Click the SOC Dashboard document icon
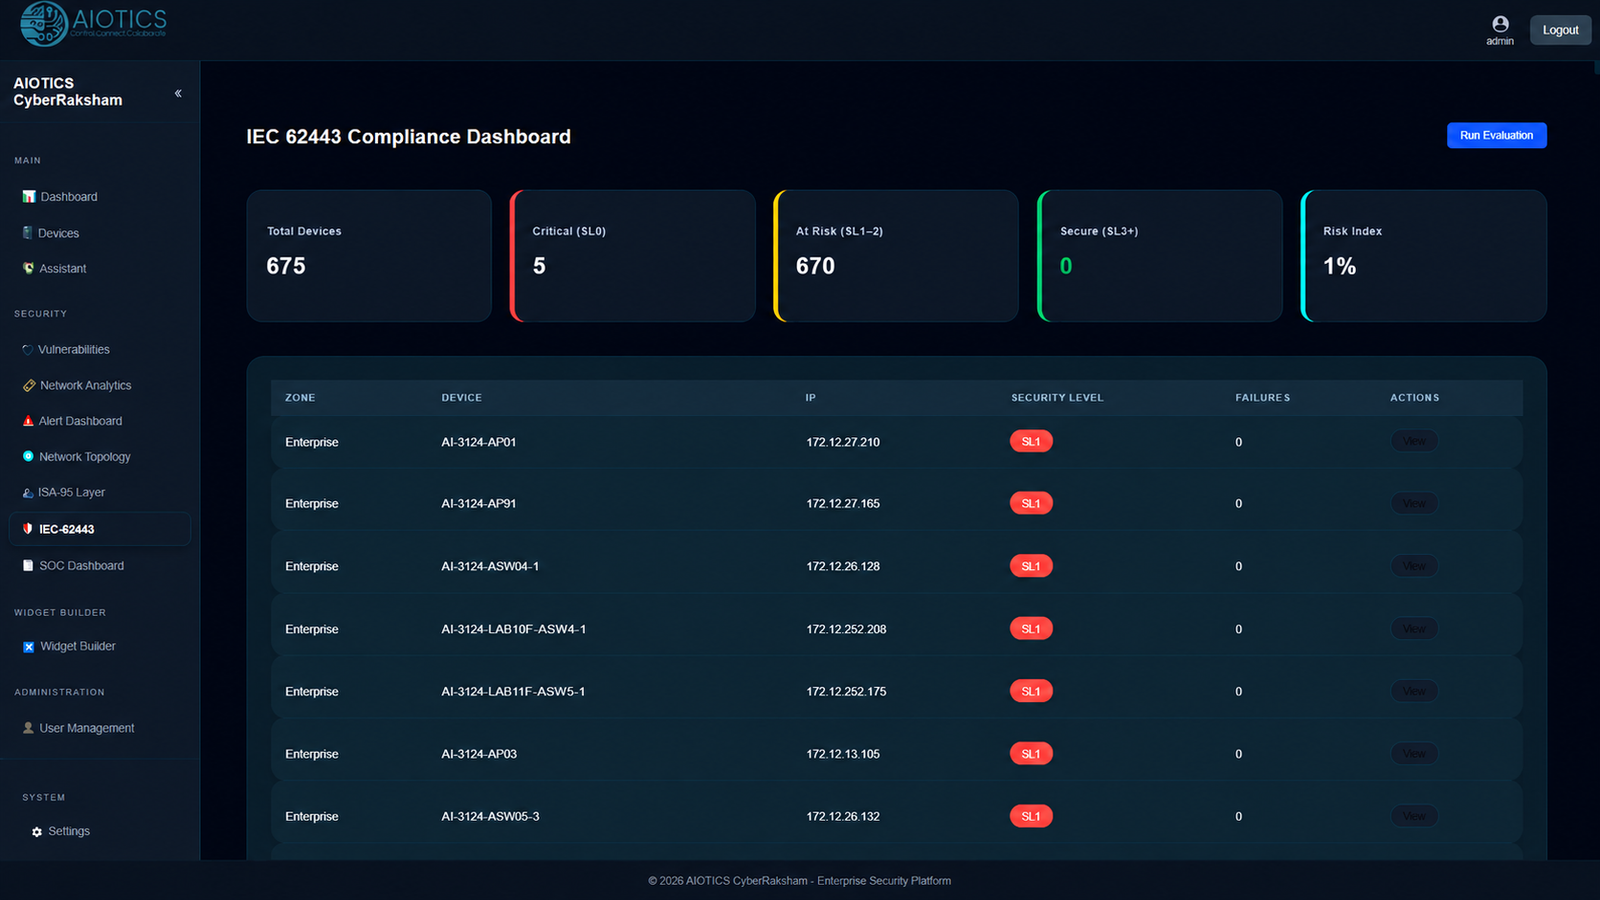 [28, 565]
